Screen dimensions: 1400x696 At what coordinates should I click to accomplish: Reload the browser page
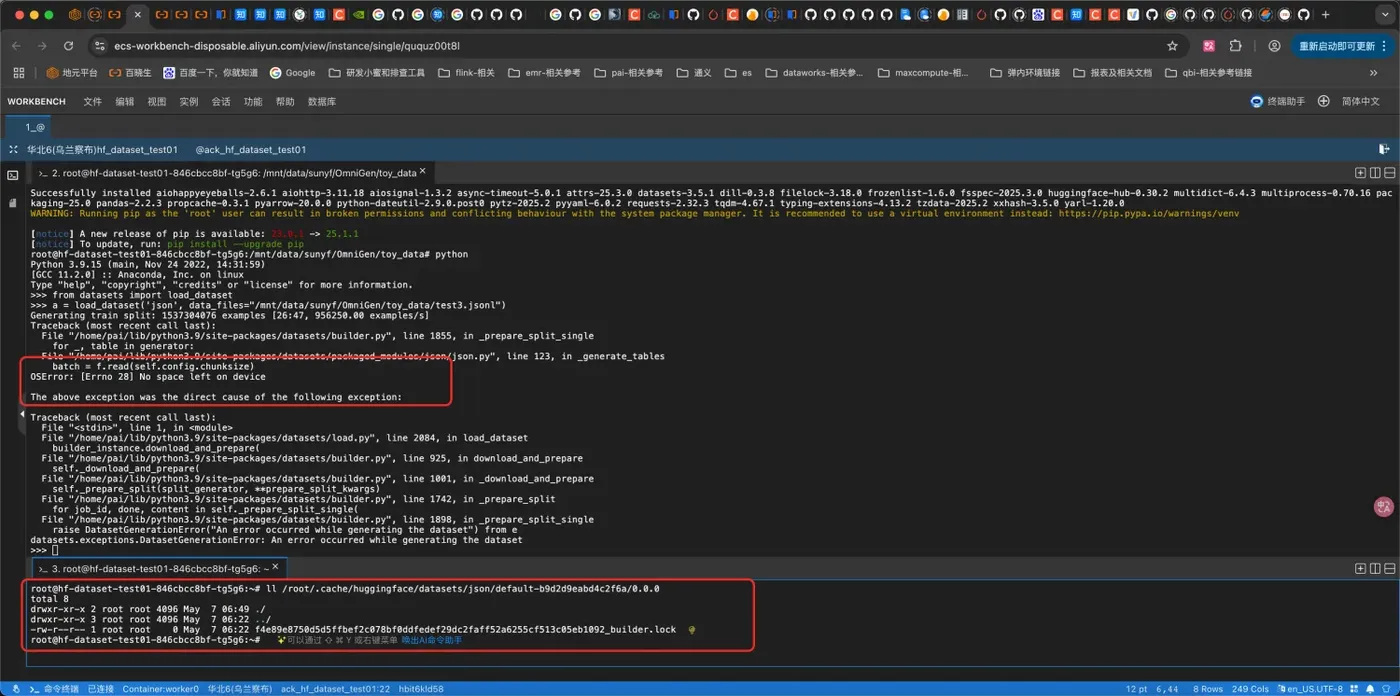click(x=68, y=46)
